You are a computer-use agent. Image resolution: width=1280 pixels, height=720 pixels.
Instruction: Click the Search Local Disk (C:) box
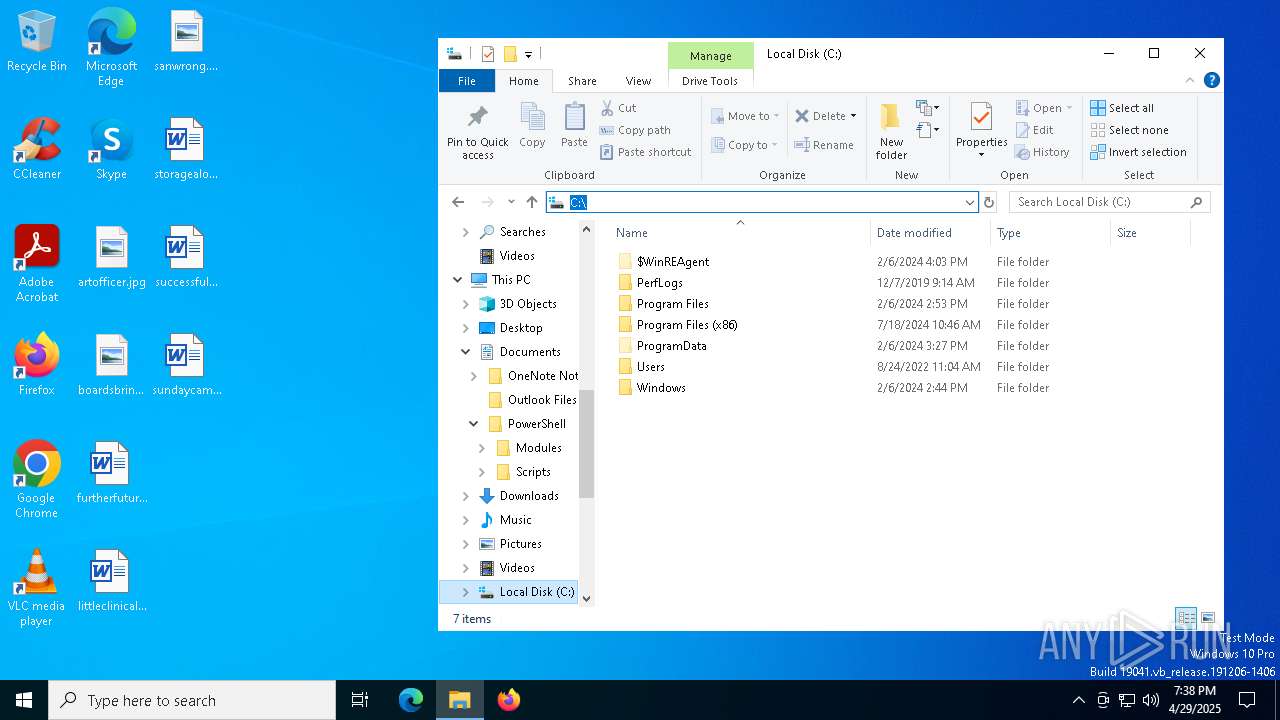1109,202
